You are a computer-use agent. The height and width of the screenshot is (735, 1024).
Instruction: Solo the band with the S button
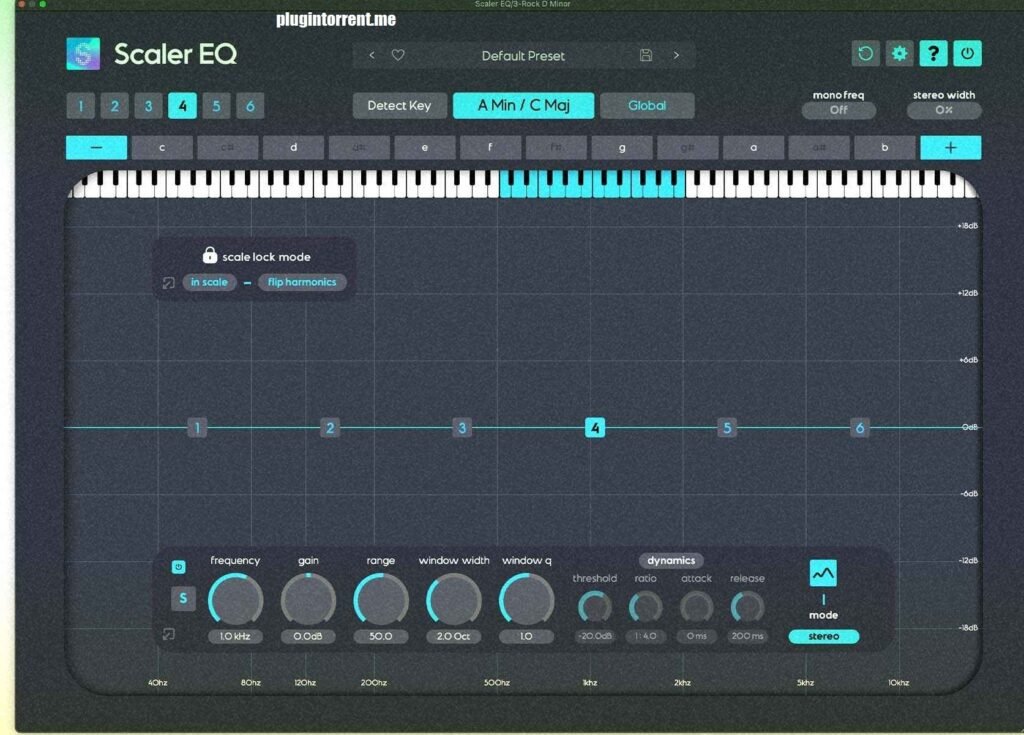[183, 598]
